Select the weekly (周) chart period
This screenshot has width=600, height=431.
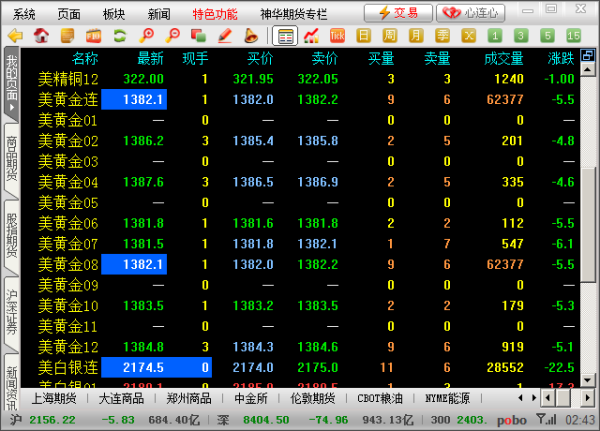(390, 36)
